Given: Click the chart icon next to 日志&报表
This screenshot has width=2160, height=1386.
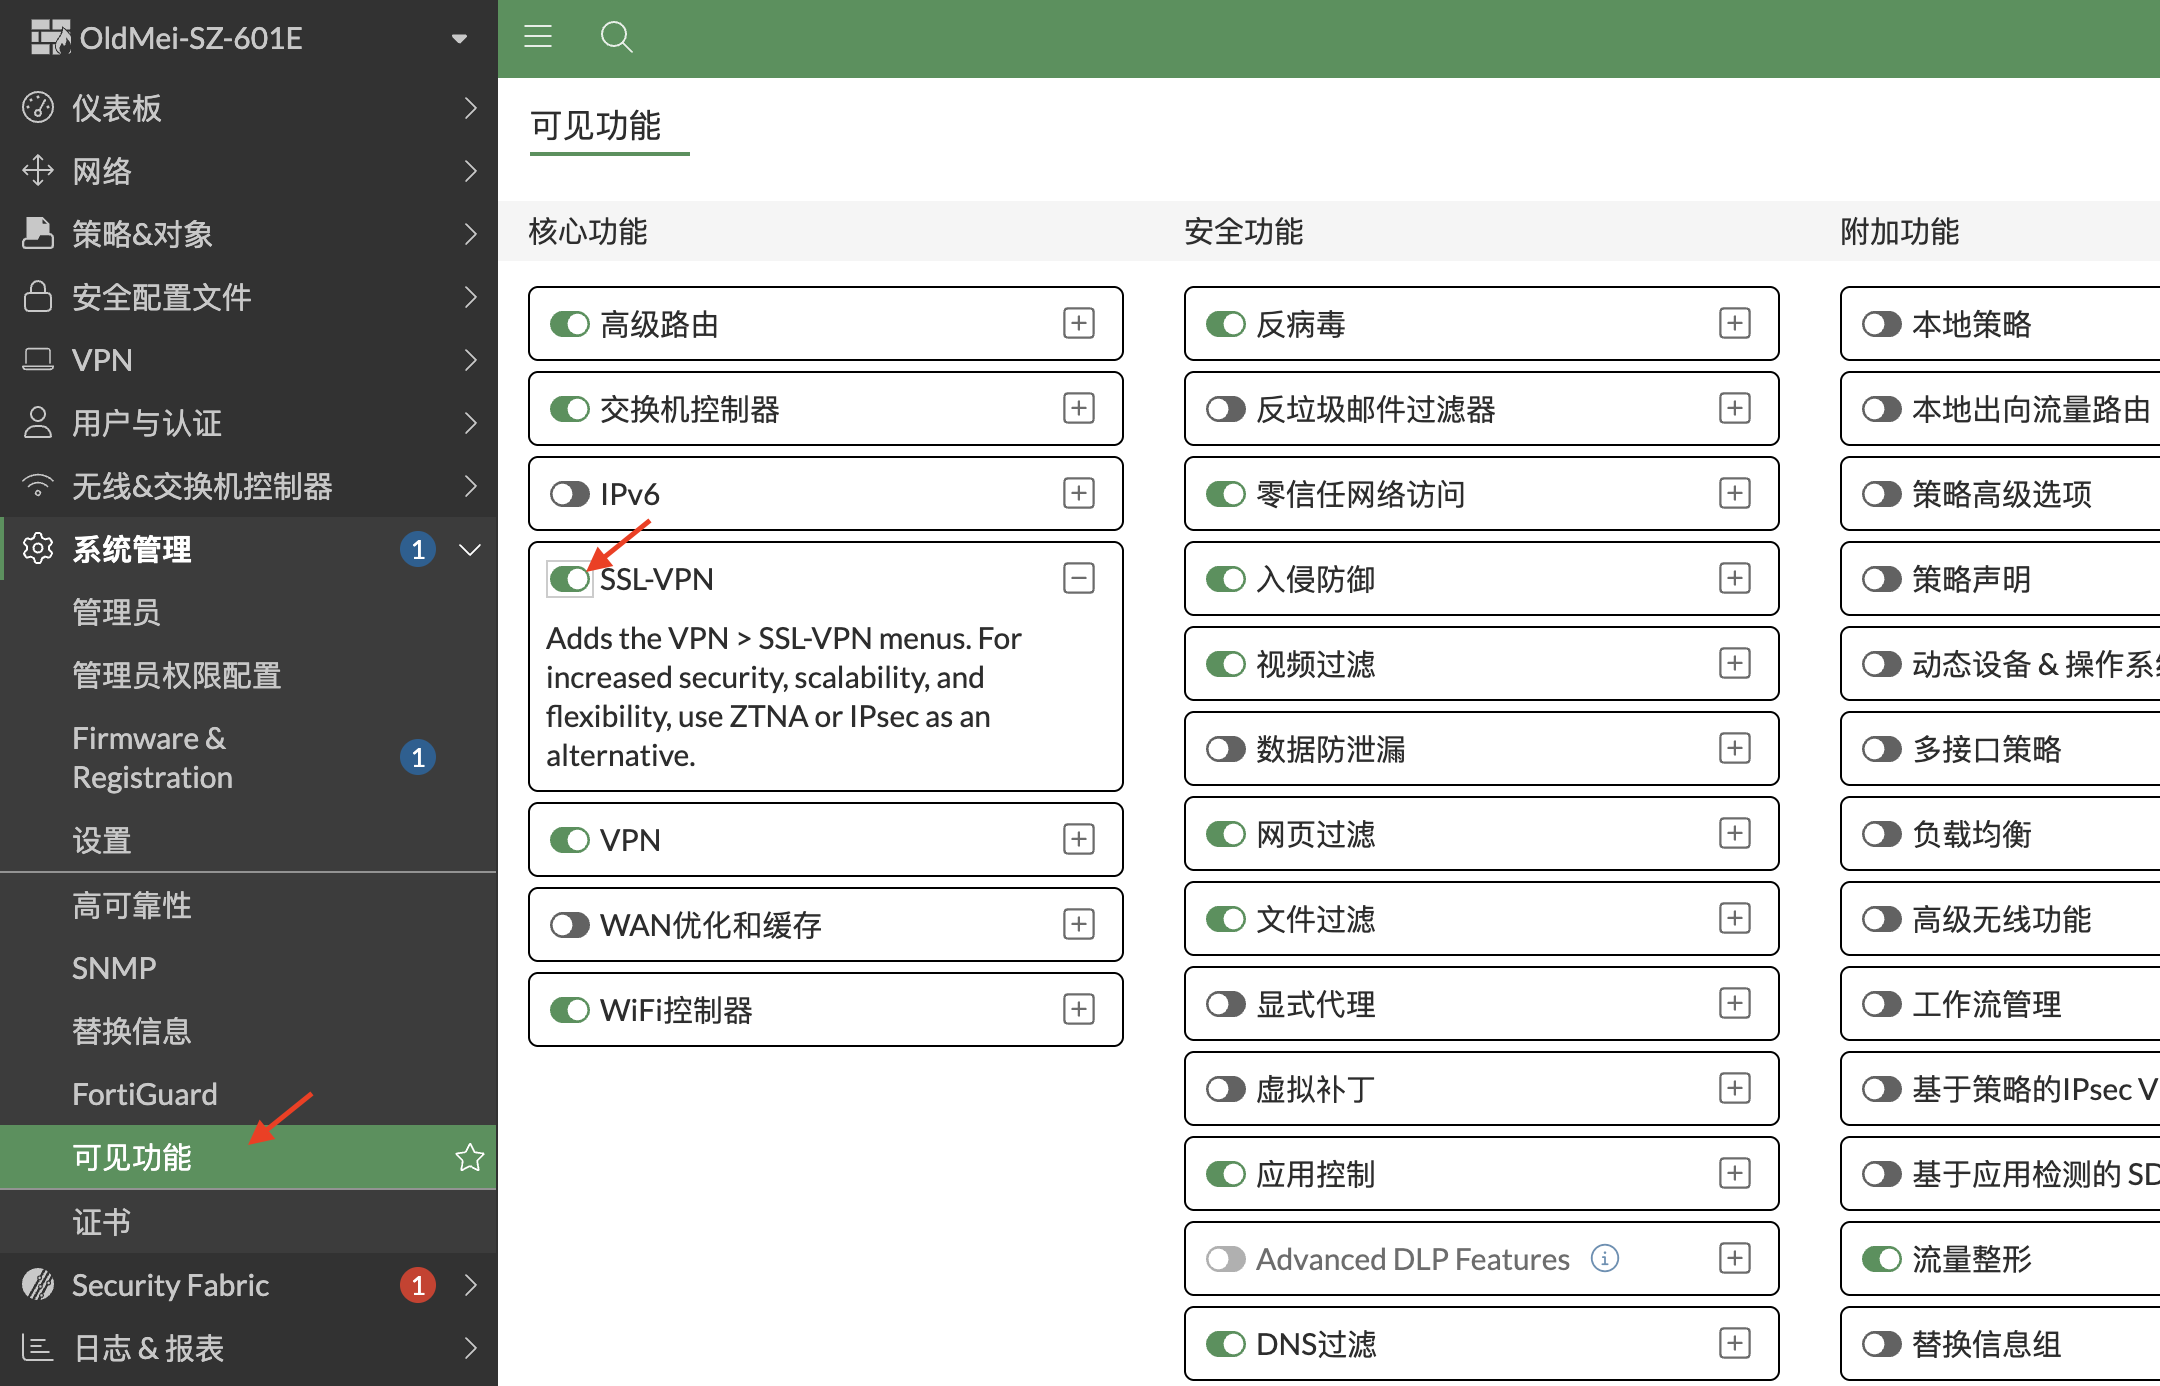Looking at the screenshot, I should coord(38,1347).
